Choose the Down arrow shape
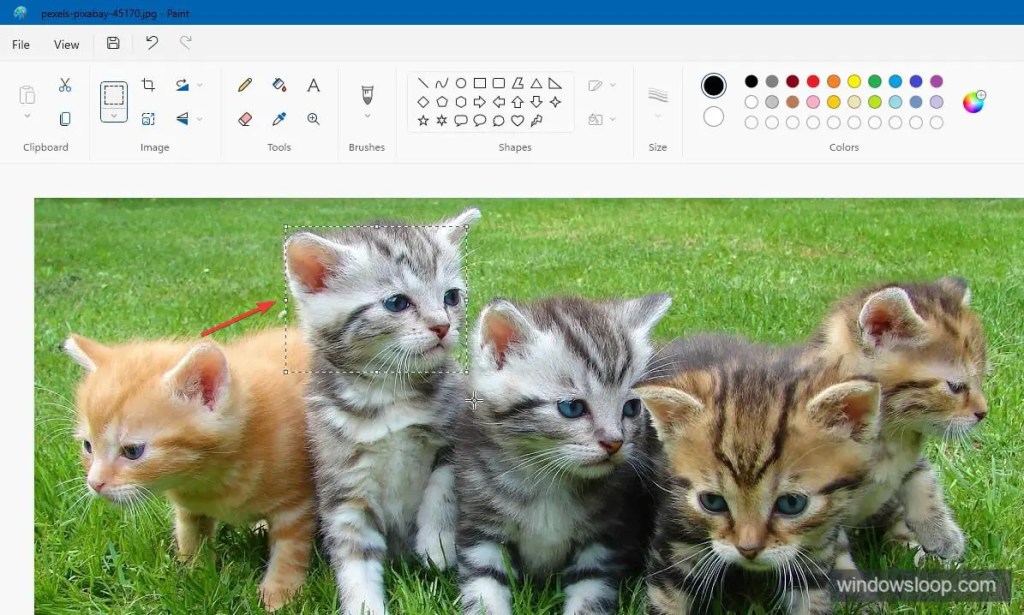Viewport: 1024px width, 615px height. [x=536, y=102]
